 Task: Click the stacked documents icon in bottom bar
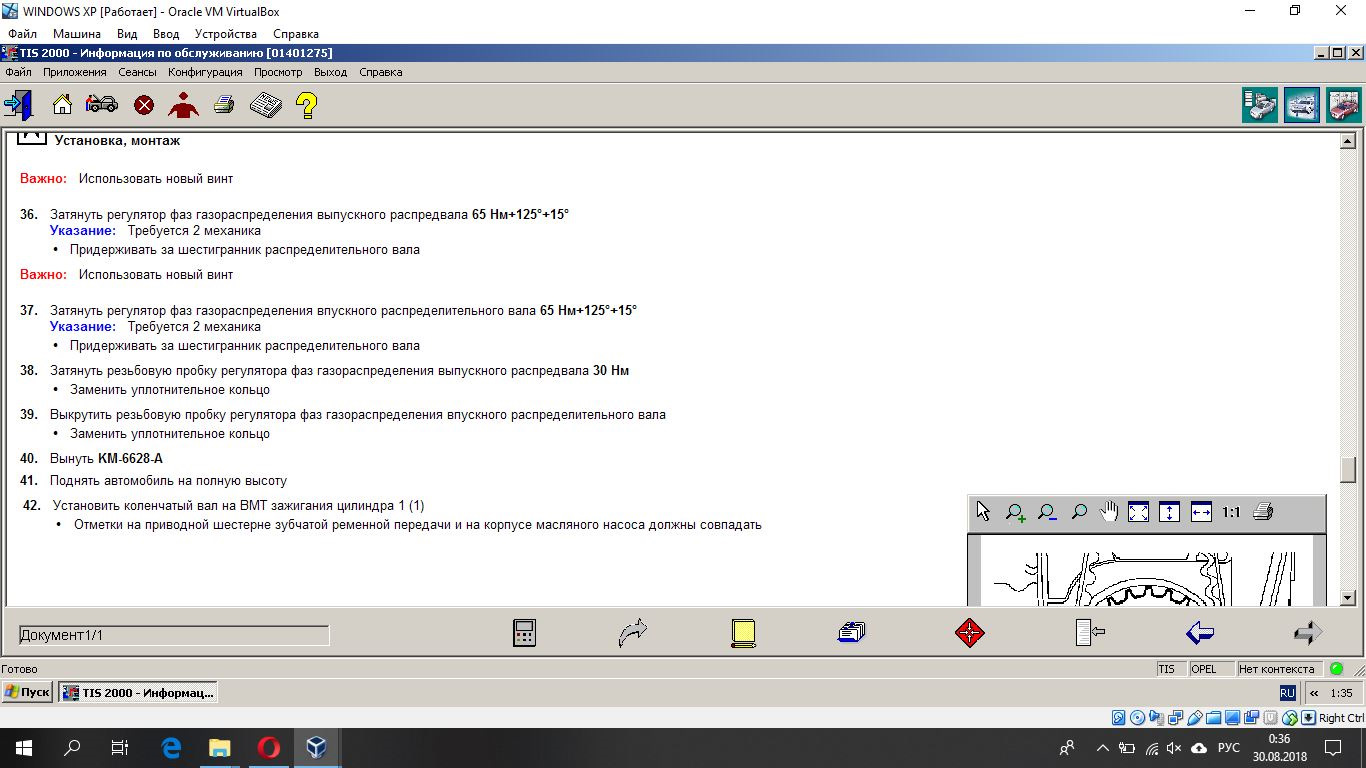(x=852, y=632)
